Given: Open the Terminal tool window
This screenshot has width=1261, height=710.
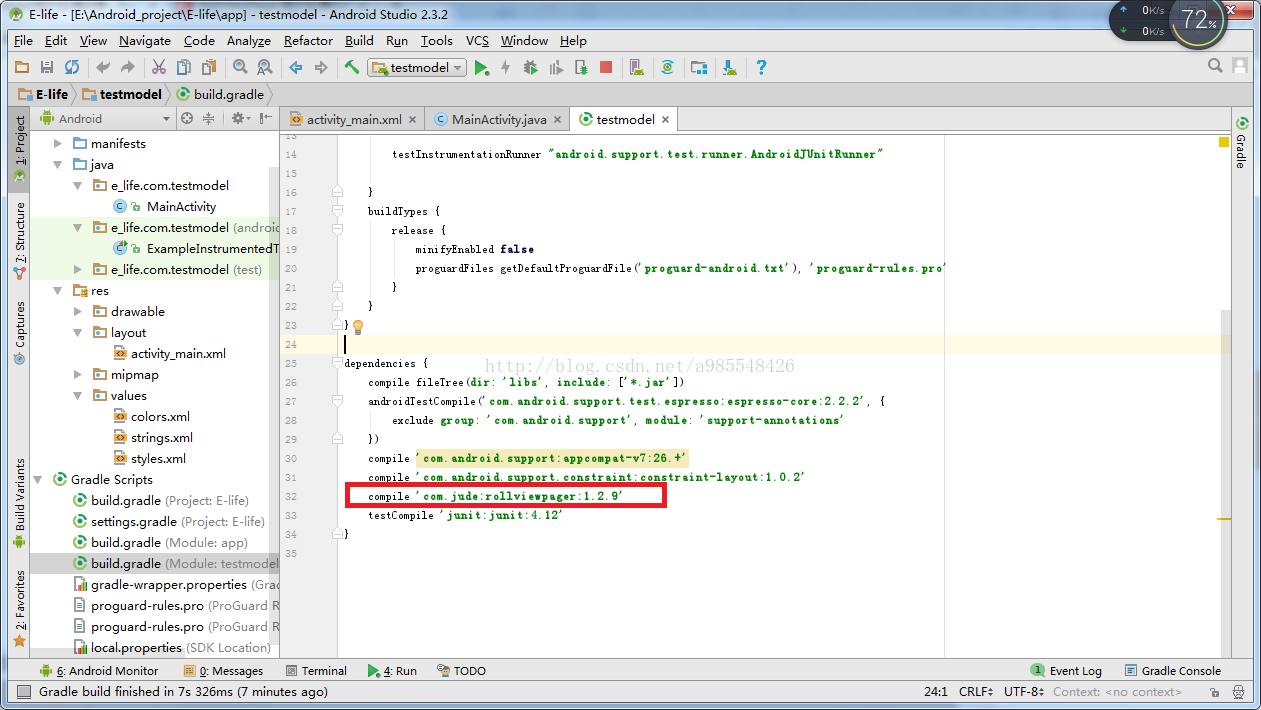Looking at the screenshot, I should [316, 671].
